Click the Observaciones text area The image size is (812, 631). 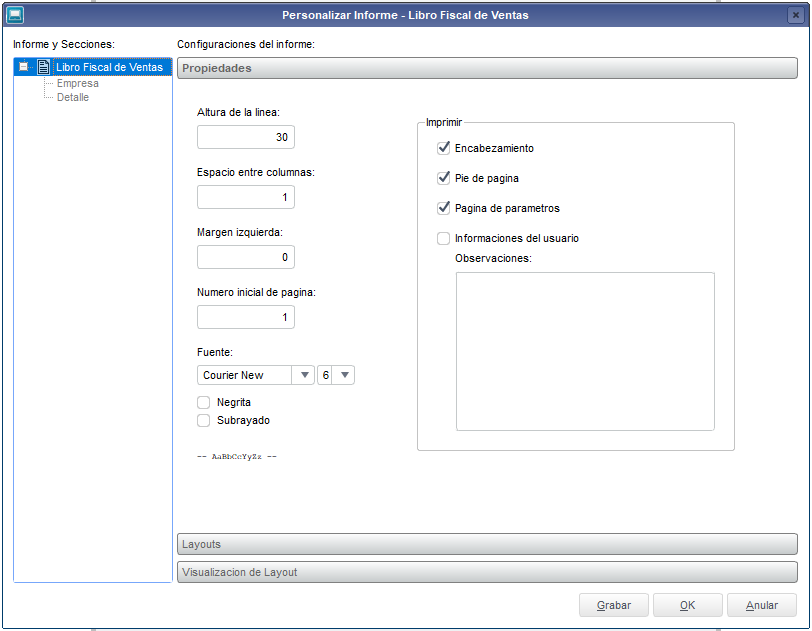pyautogui.click(x=585, y=351)
